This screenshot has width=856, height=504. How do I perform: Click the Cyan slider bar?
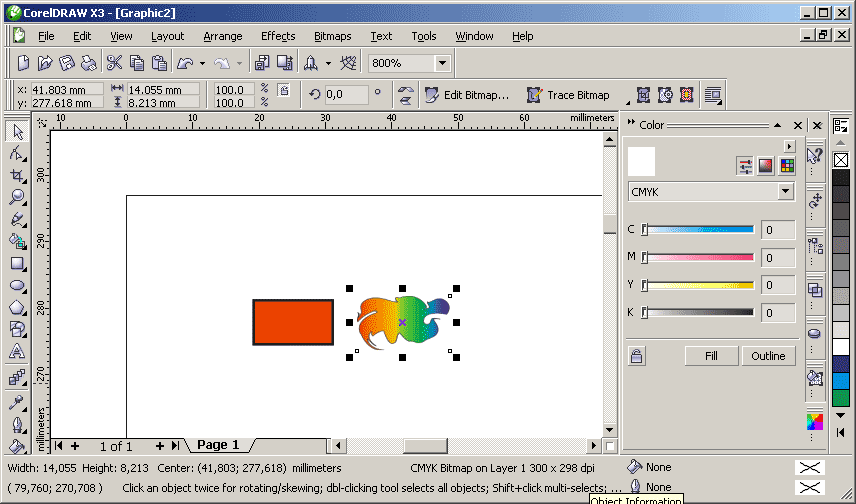pyautogui.click(x=699, y=229)
